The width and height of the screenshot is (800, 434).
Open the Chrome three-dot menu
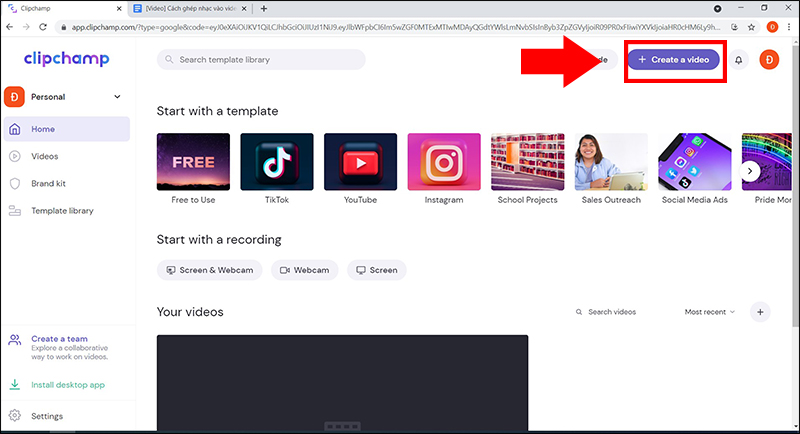pos(789,28)
